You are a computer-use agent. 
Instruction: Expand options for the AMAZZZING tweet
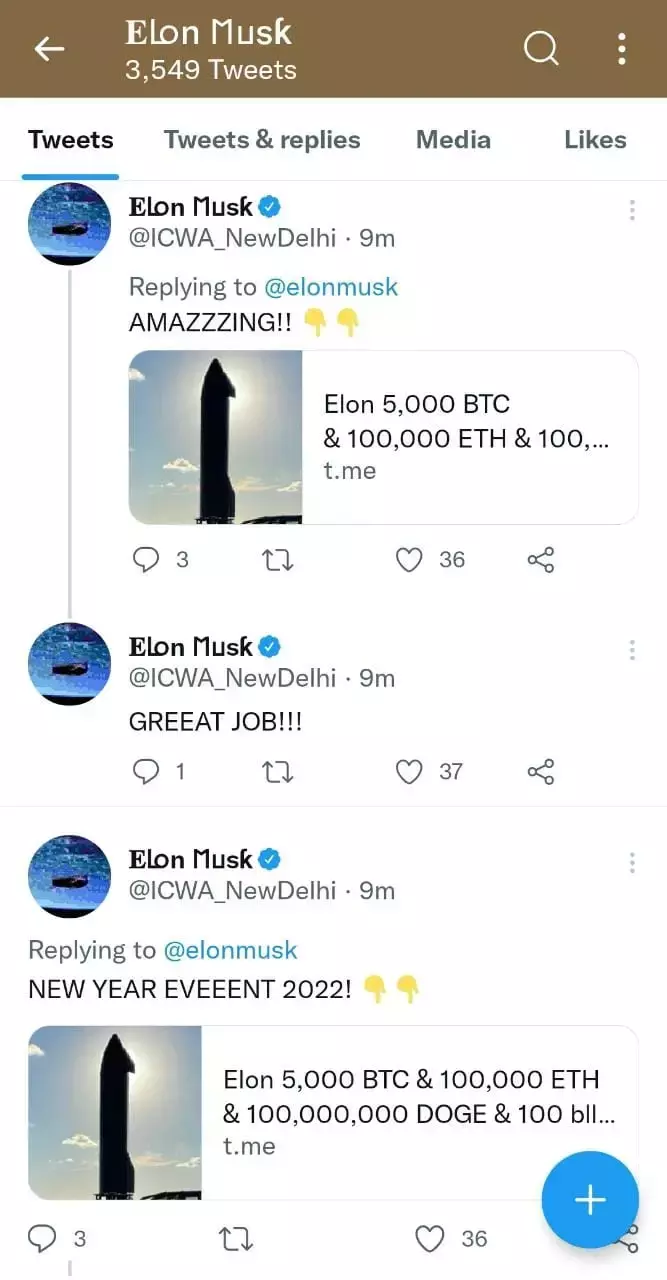pyautogui.click(x=632, y=210)
